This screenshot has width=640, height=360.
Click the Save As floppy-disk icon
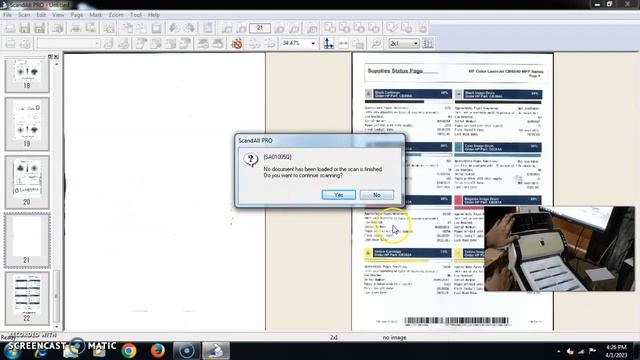[39, 28]
